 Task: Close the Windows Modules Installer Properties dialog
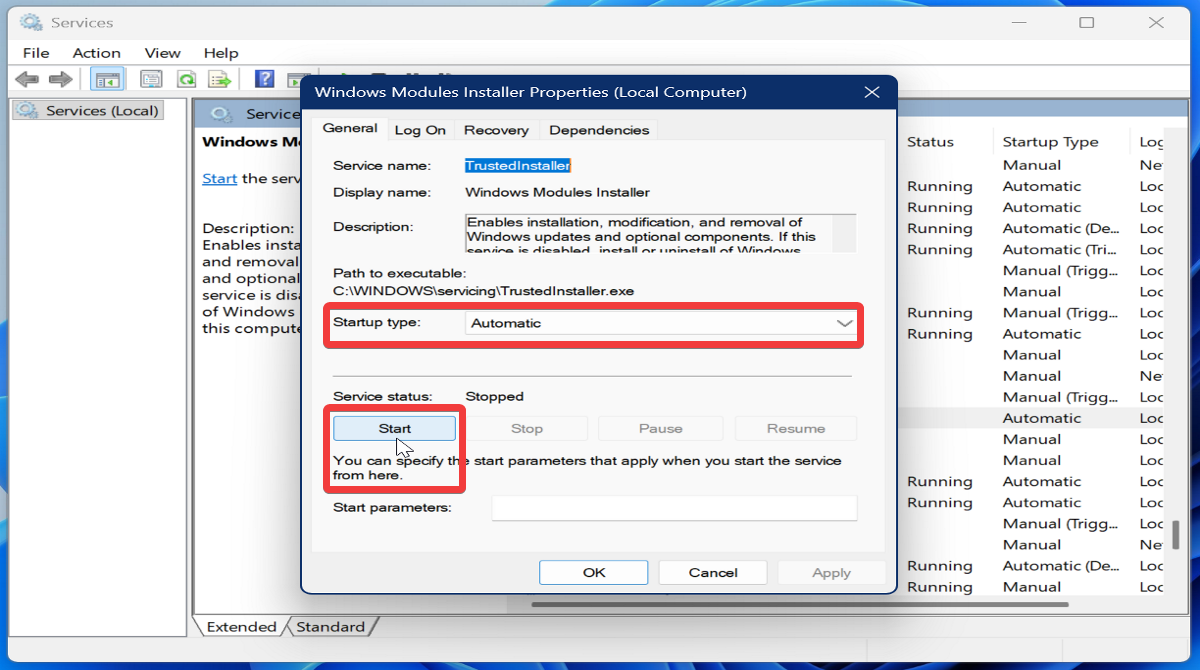(x=872, y=92)
